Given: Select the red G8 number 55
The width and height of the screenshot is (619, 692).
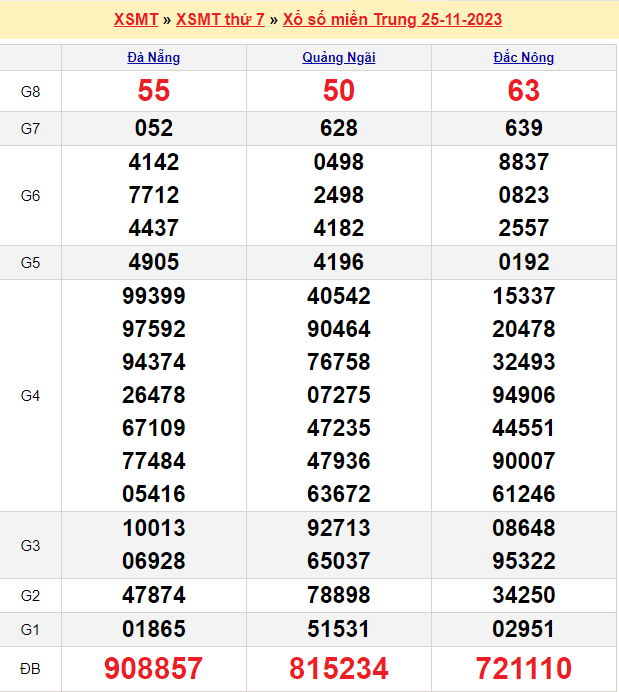Looking at the screenshot, I should click(x=154, y=91).
